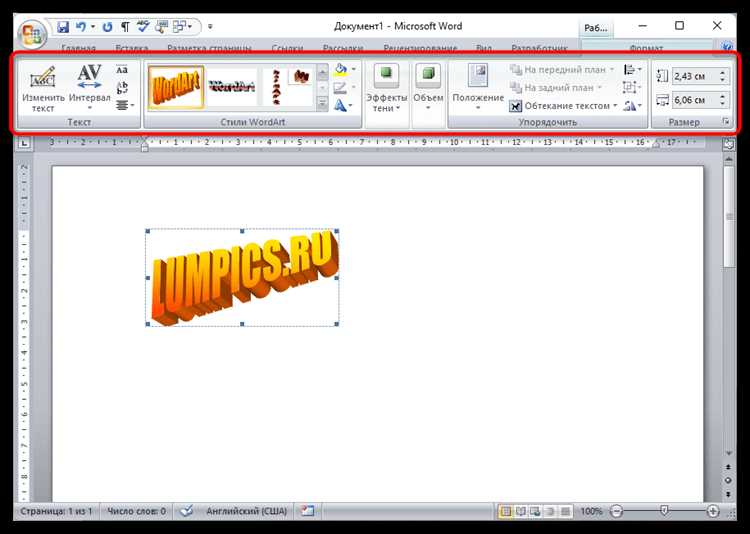Run the spelling check ABC icon
The image size is (750, 534).
143,27
